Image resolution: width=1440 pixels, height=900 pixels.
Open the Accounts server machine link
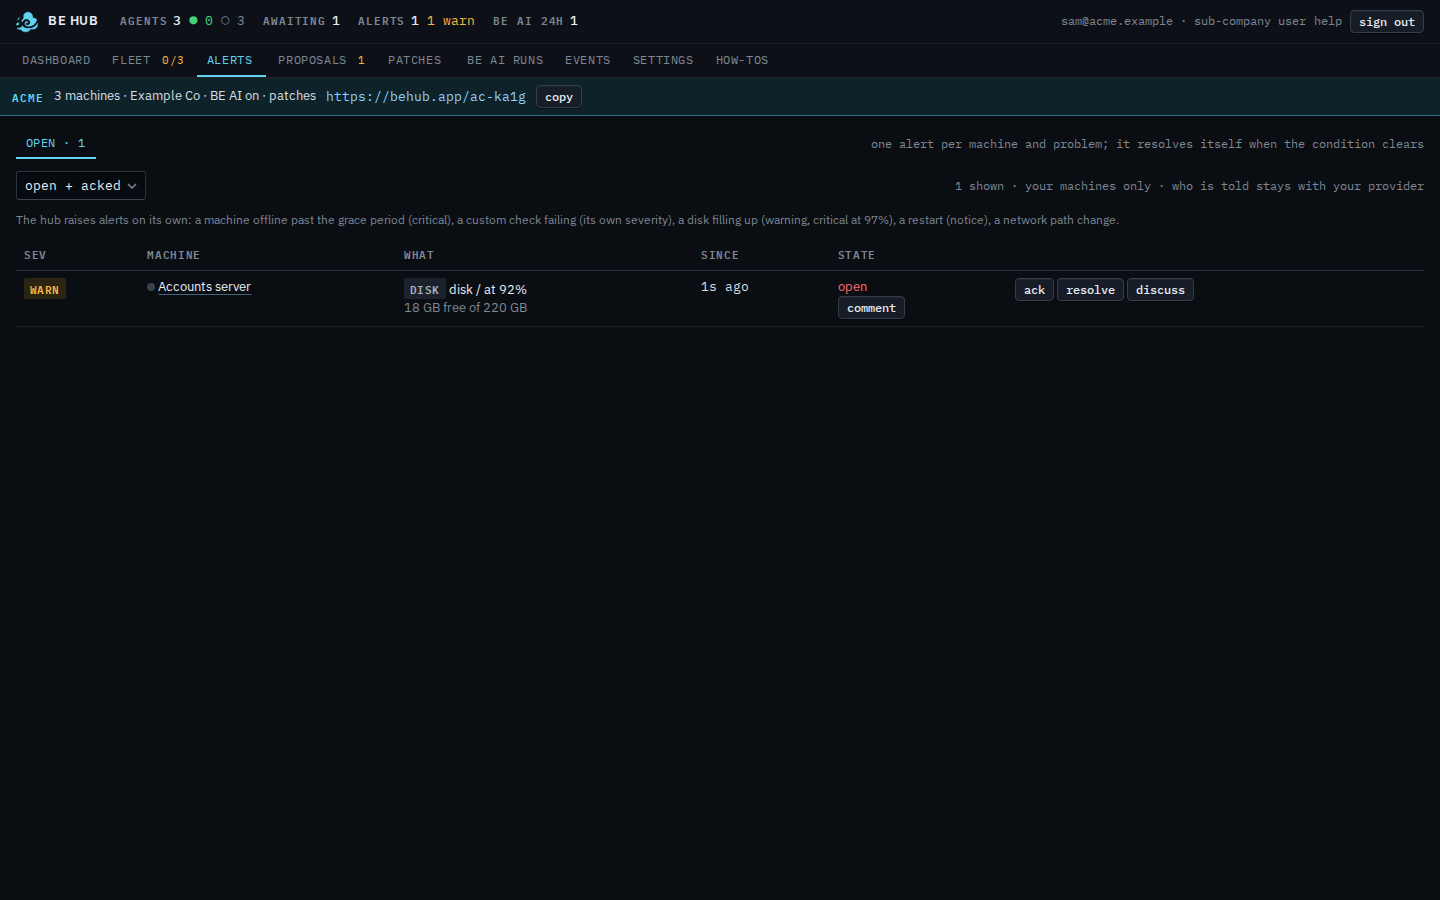point(204,287)
